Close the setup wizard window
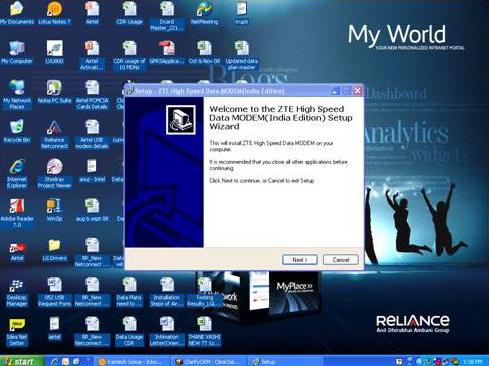 click(357, 91)
